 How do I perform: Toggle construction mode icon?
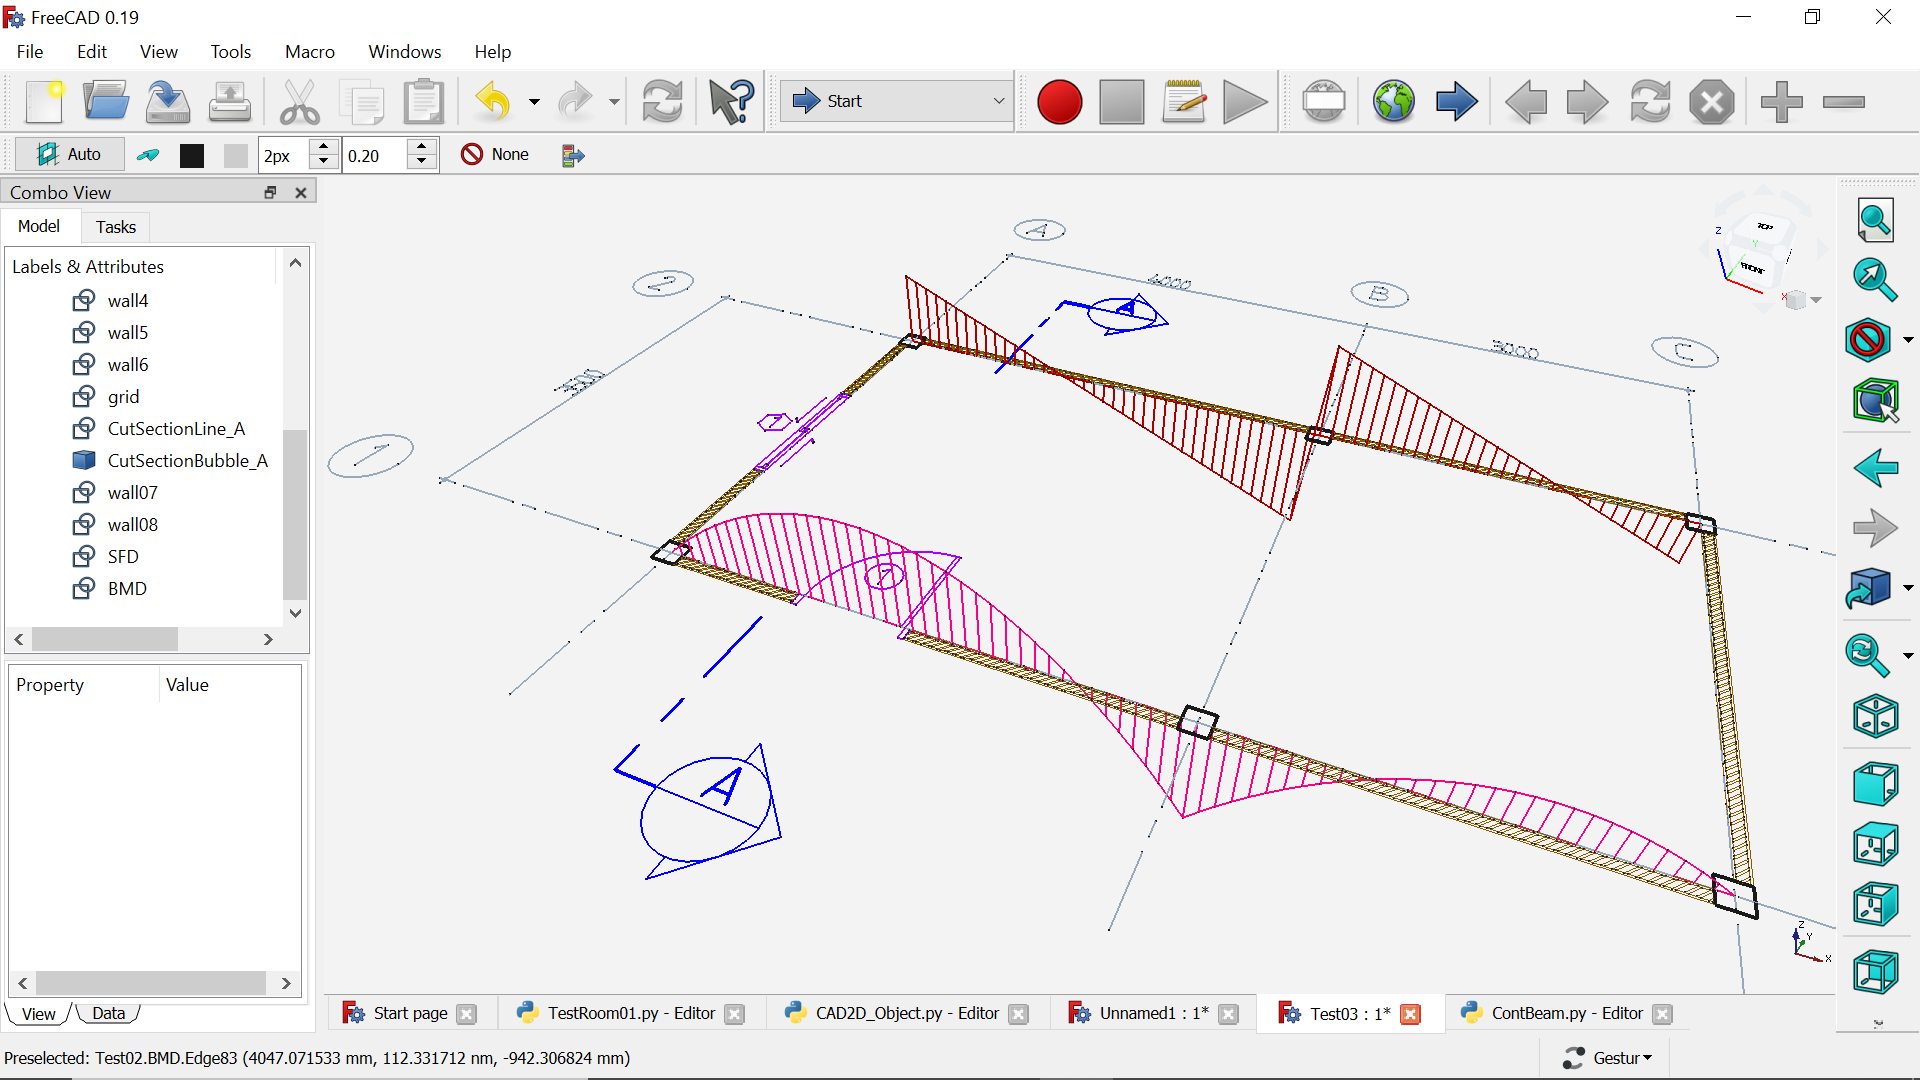148,155
